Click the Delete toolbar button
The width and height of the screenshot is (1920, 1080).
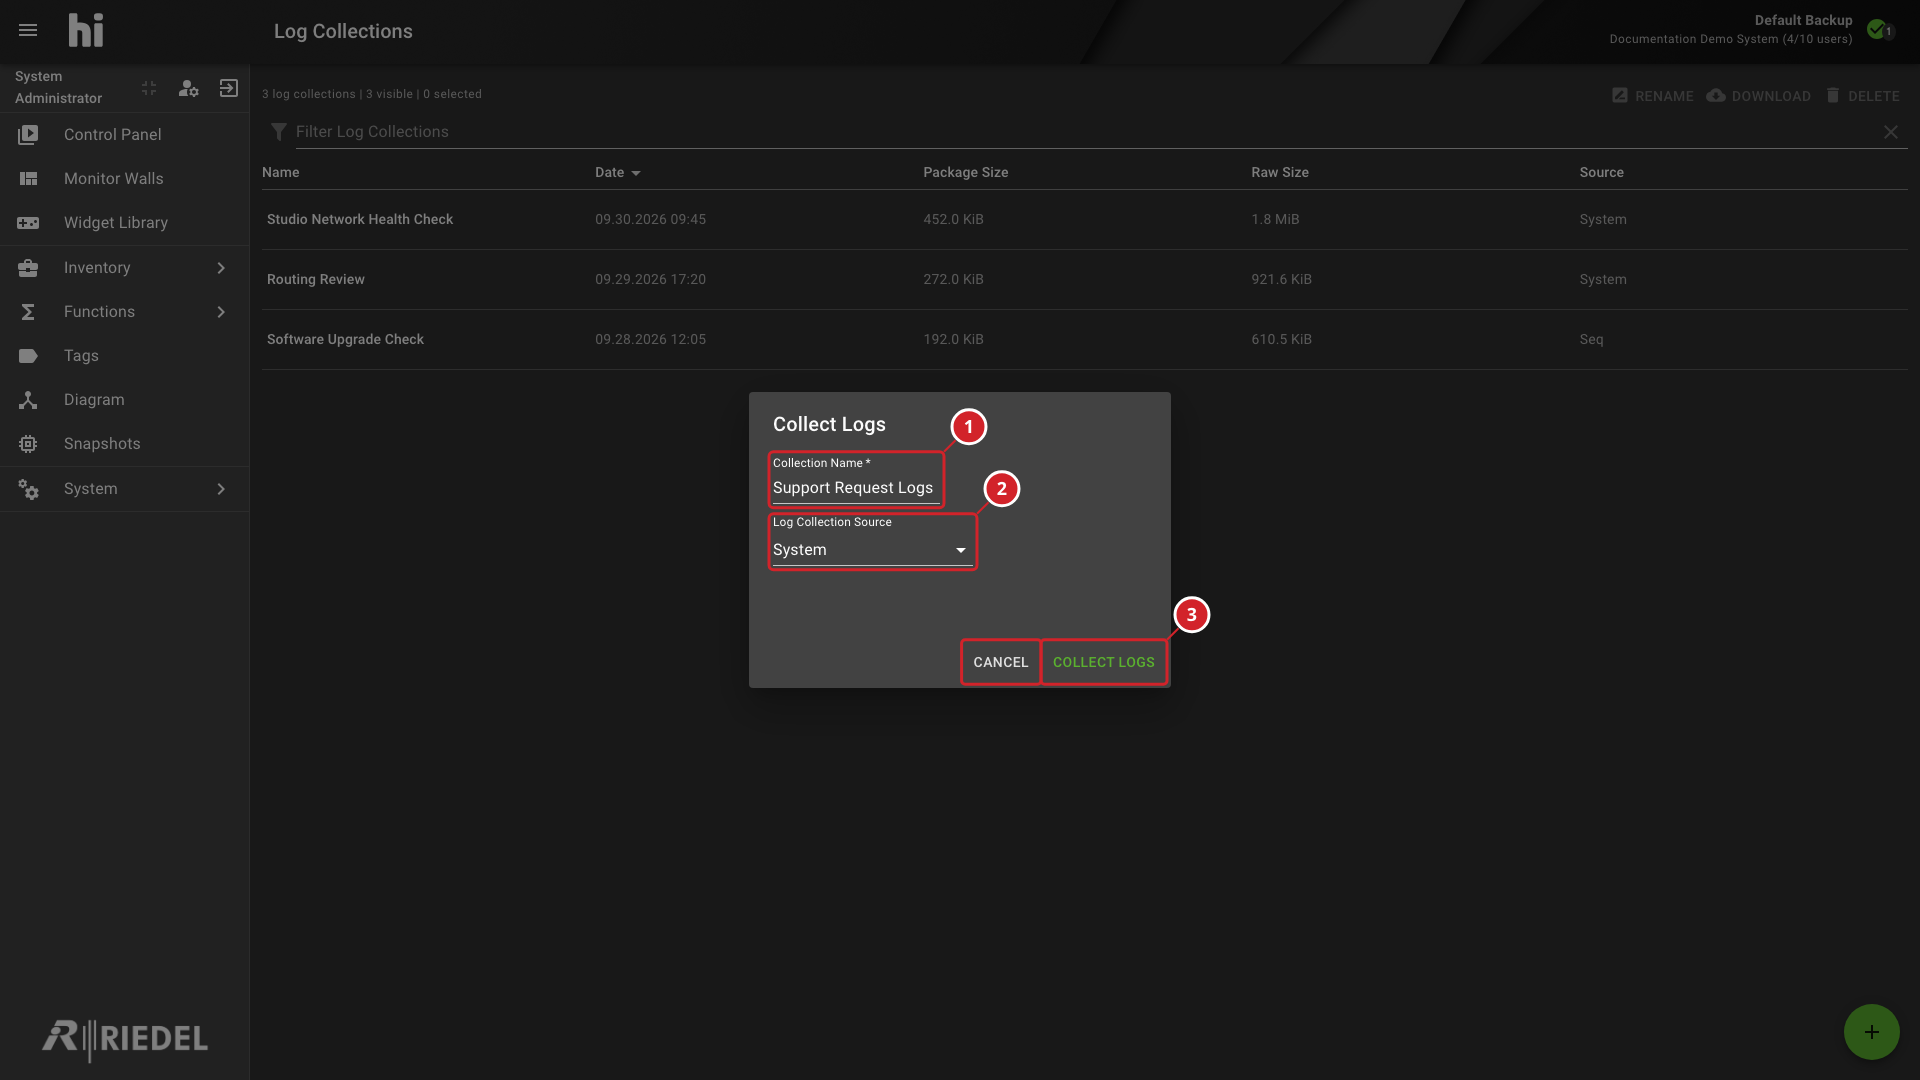click(x=1862, y=96)
